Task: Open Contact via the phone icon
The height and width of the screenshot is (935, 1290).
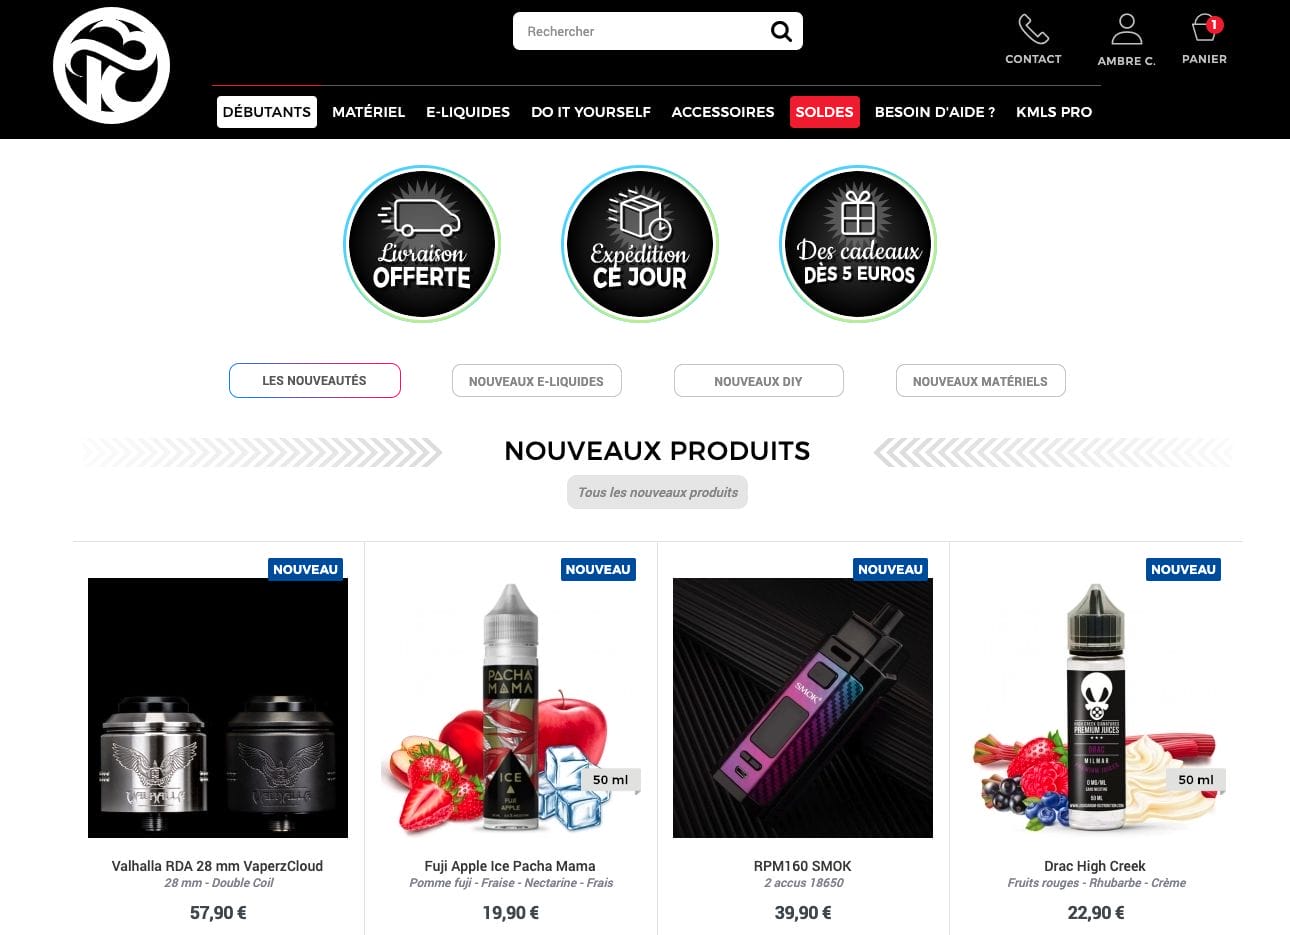Action: 1033,29
